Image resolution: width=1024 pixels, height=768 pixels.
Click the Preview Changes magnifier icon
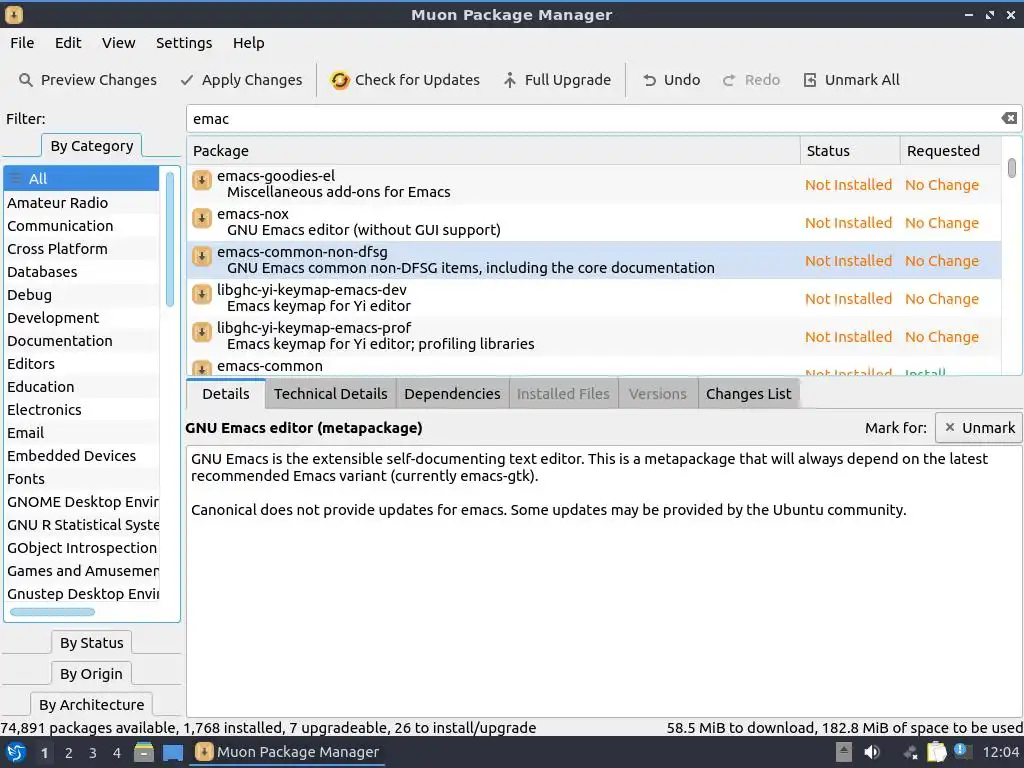(x=25, y=80)
